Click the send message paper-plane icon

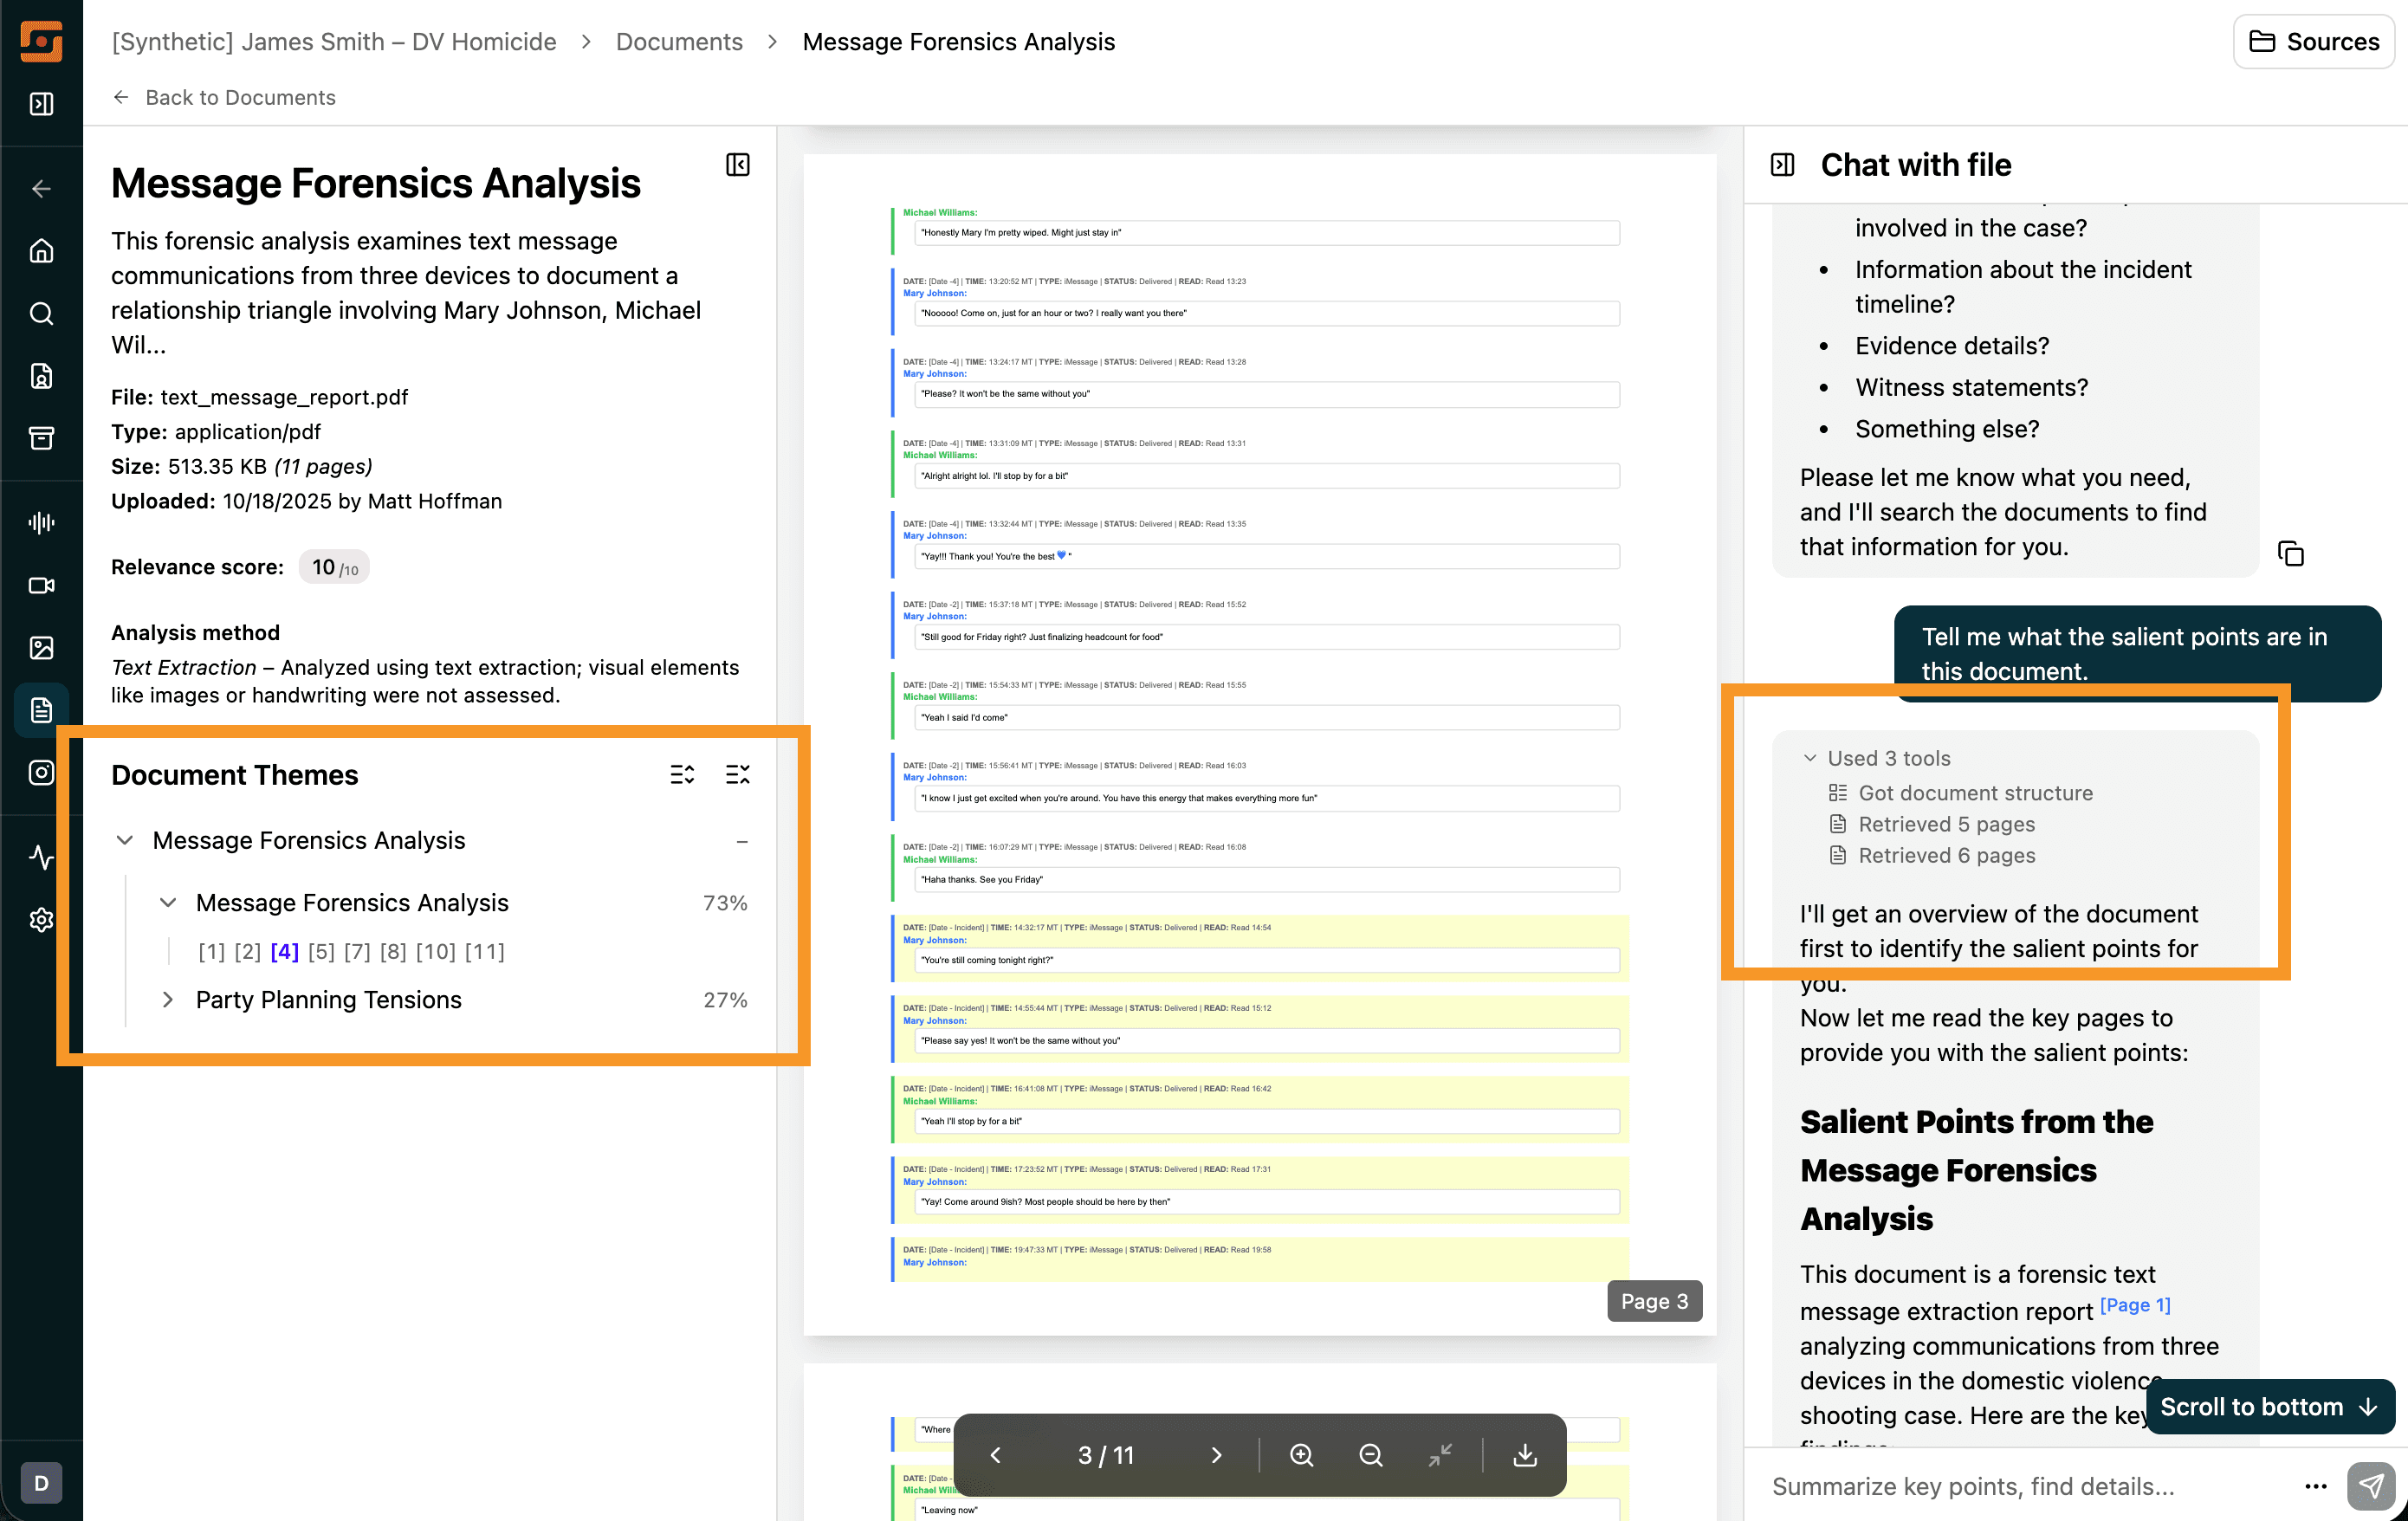[2371, 1486]
